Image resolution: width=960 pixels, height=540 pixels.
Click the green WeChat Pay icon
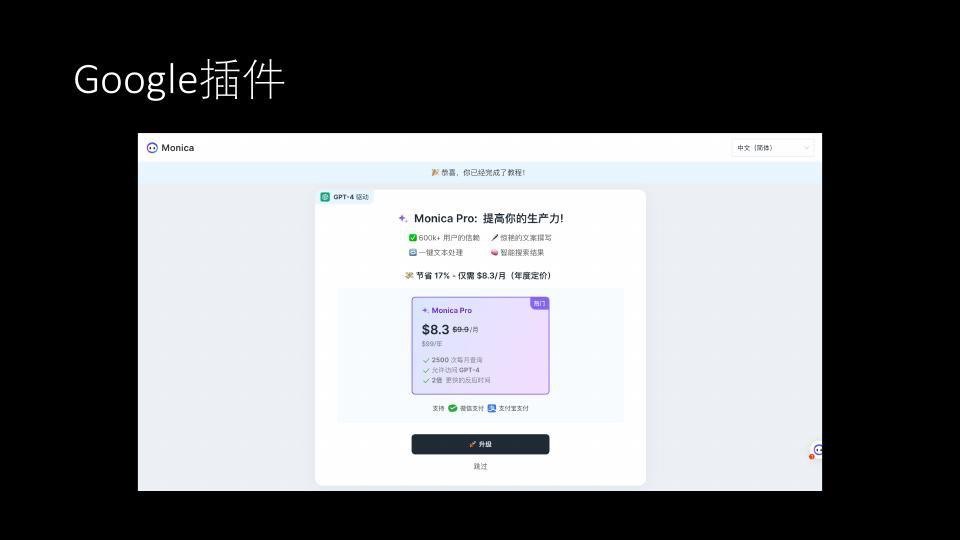[x=453, y=408]
